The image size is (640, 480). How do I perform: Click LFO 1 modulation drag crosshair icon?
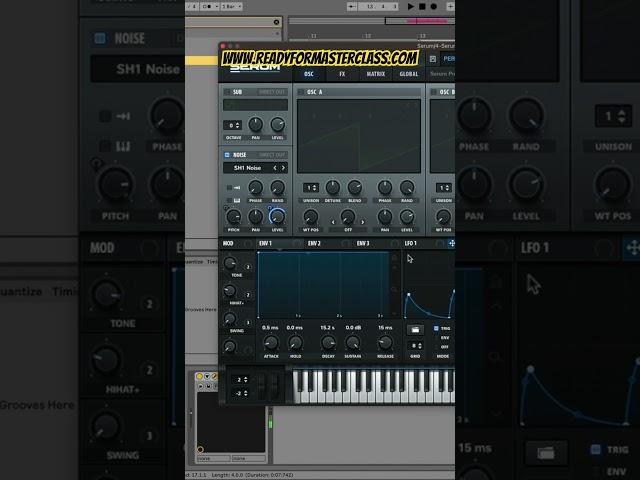pos(451,243)
